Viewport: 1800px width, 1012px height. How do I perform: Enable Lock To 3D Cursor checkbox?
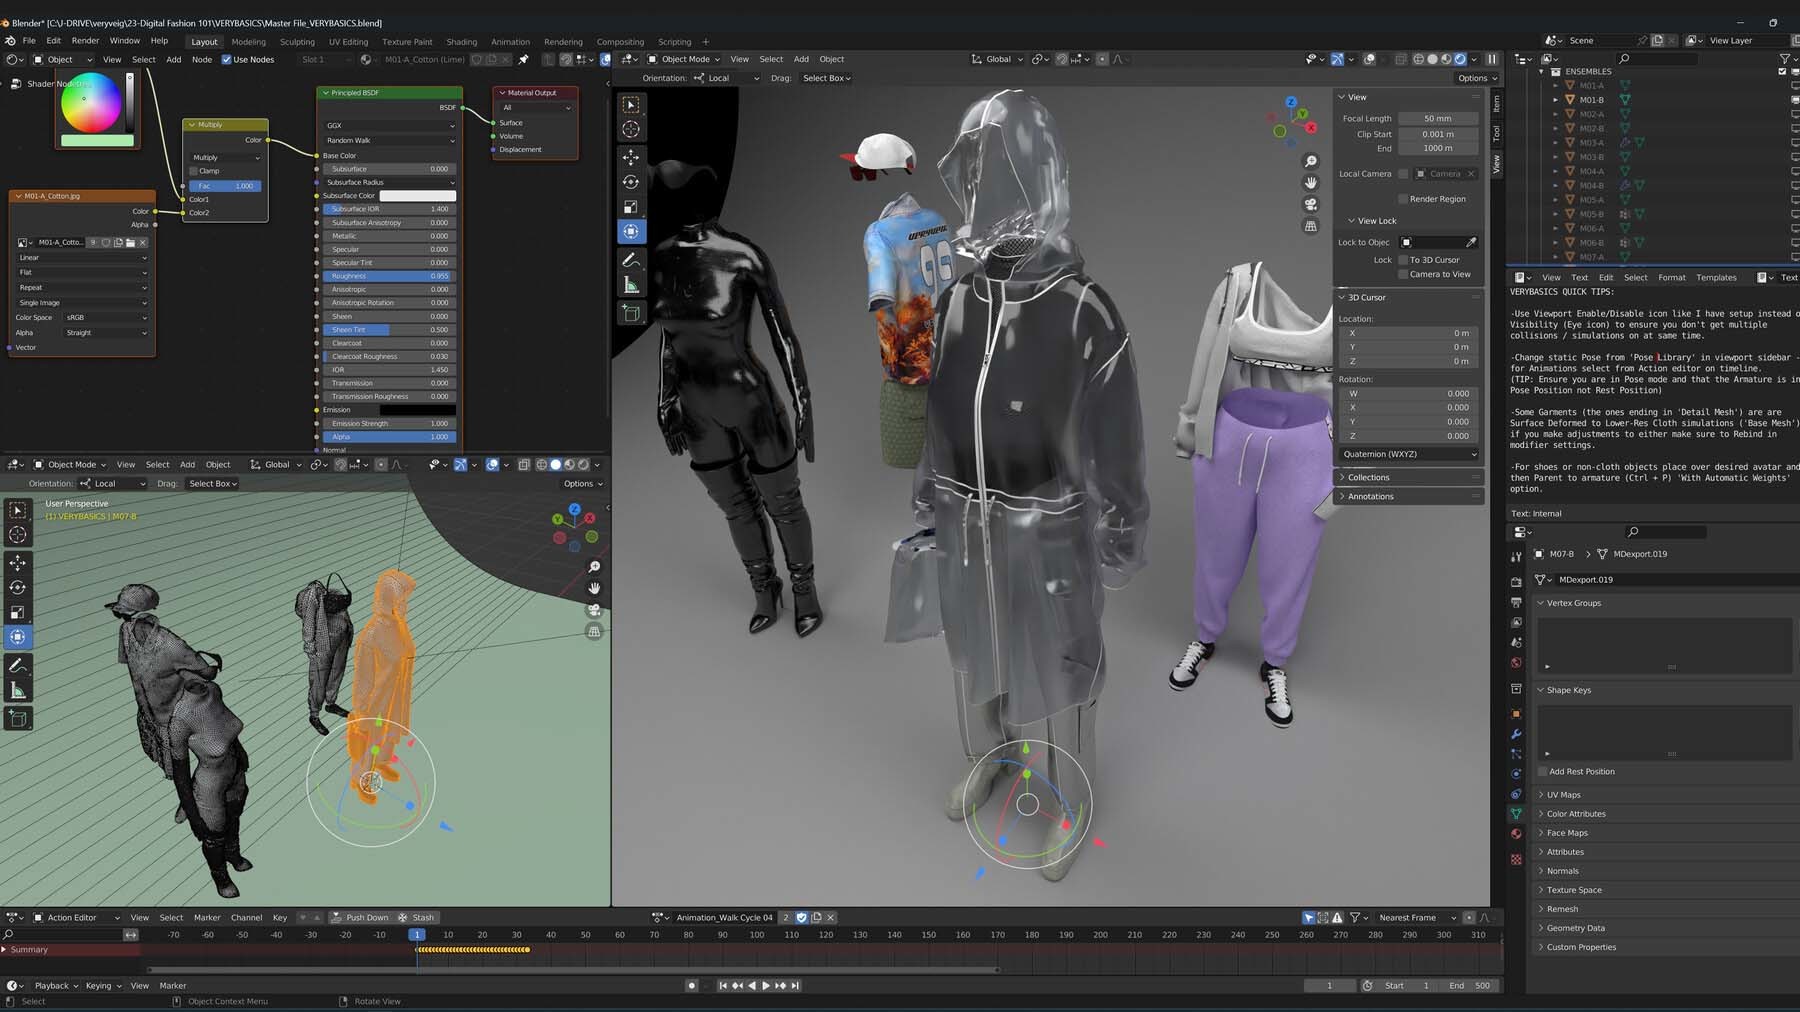point(1403,260)
